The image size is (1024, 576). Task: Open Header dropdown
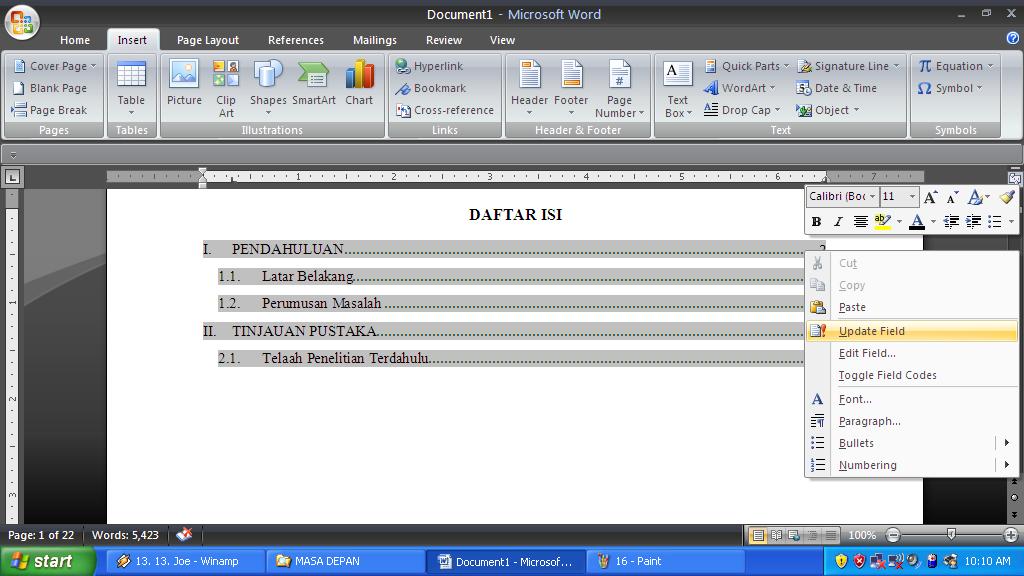tap(530, 88)
